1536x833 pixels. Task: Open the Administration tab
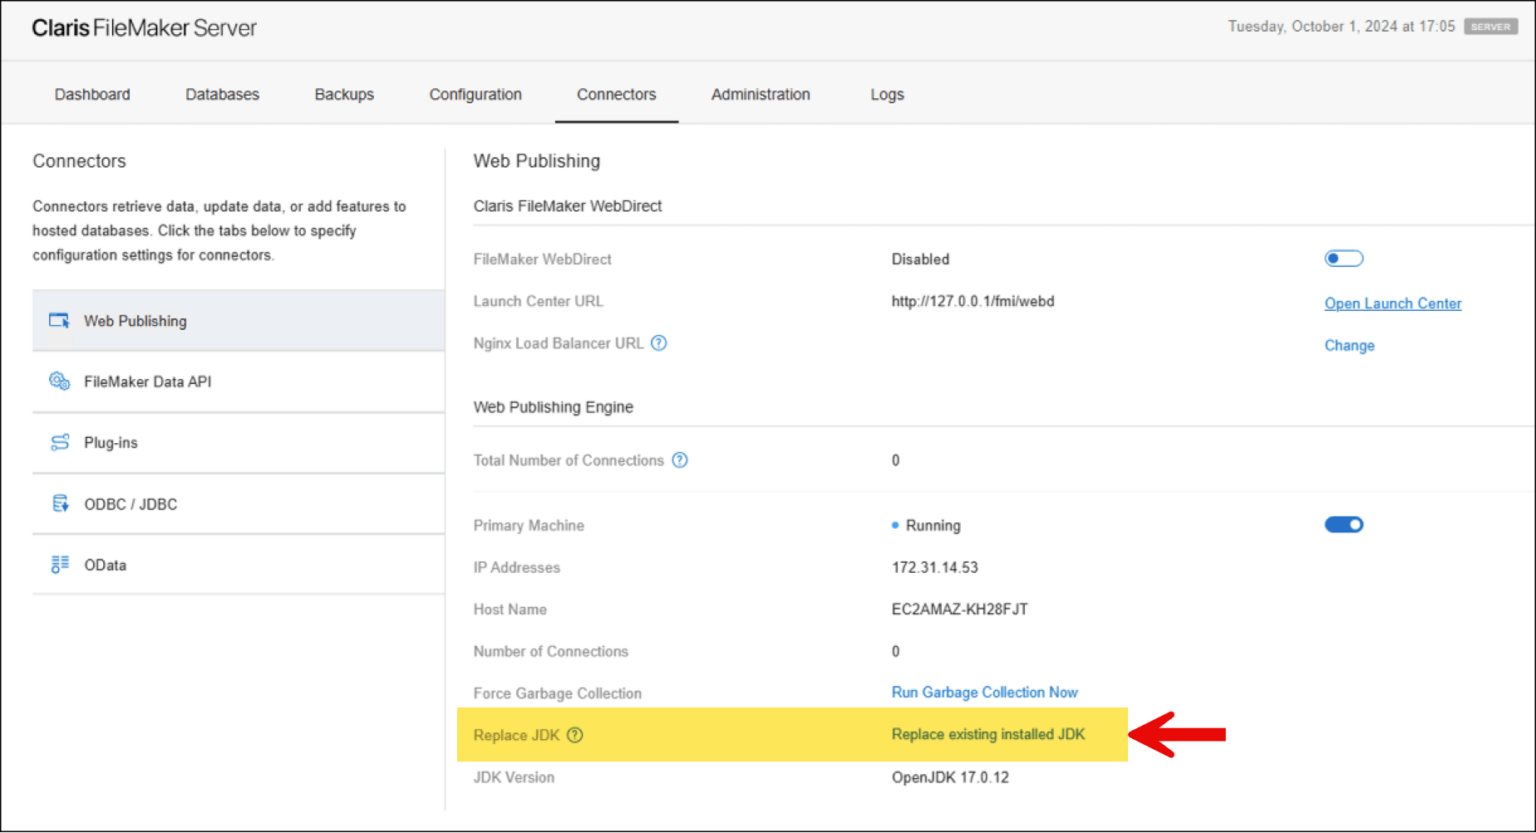click(760, 94)
